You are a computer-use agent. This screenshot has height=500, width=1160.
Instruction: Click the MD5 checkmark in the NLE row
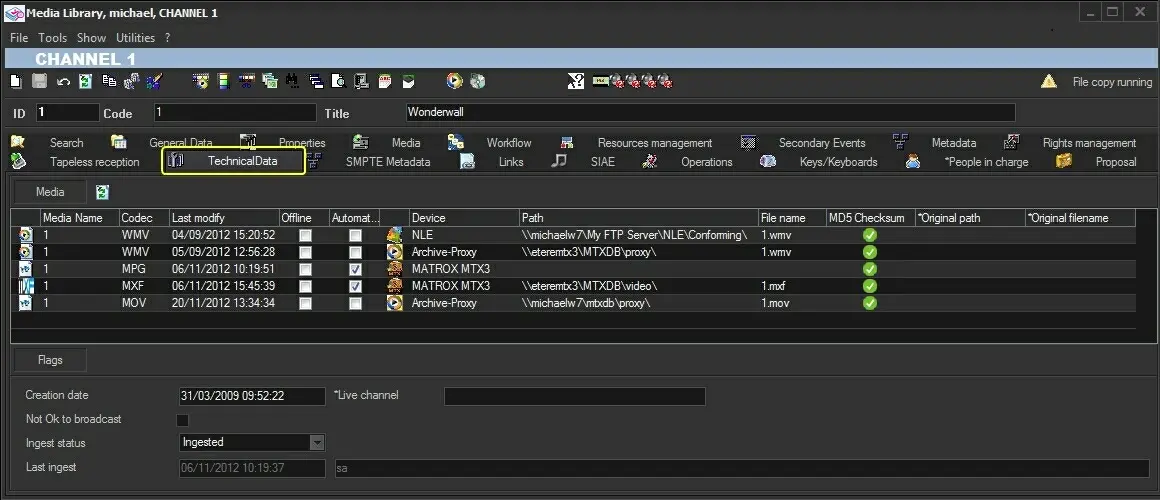pos(869,235)
